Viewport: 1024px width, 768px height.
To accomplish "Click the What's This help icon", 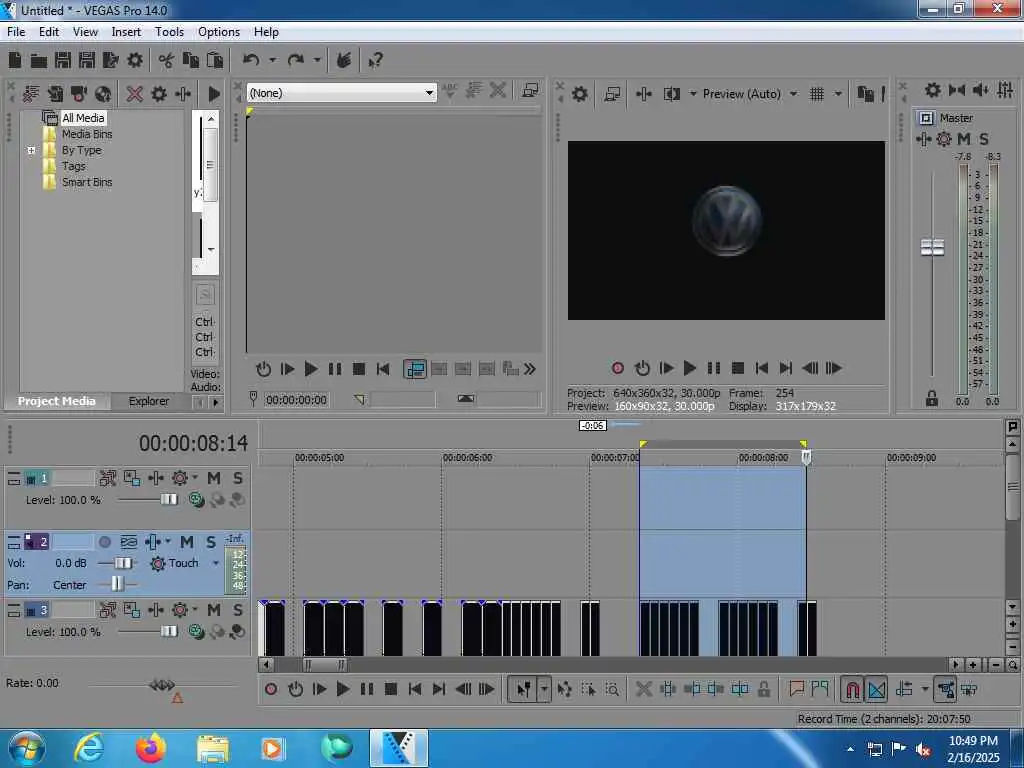I will click(376, 61).
